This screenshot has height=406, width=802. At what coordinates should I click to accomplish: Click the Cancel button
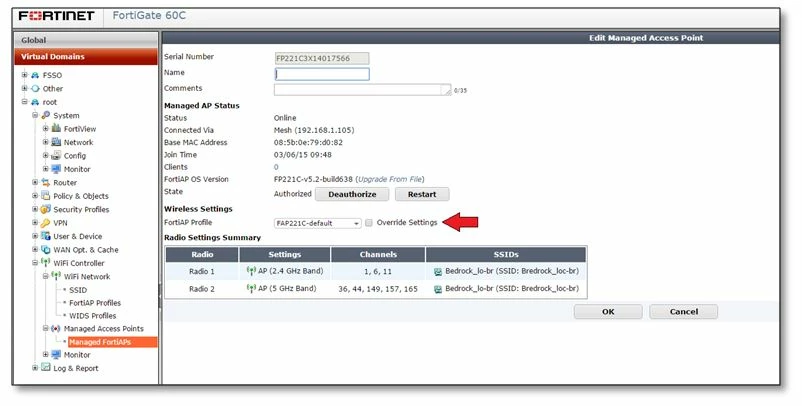pos(683,311)
